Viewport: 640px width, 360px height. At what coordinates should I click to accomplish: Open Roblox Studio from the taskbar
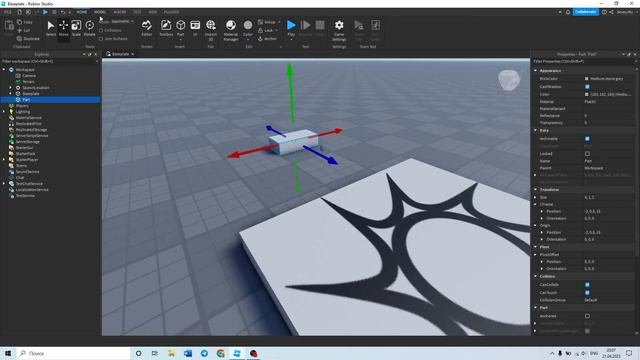tap(237, 353)
